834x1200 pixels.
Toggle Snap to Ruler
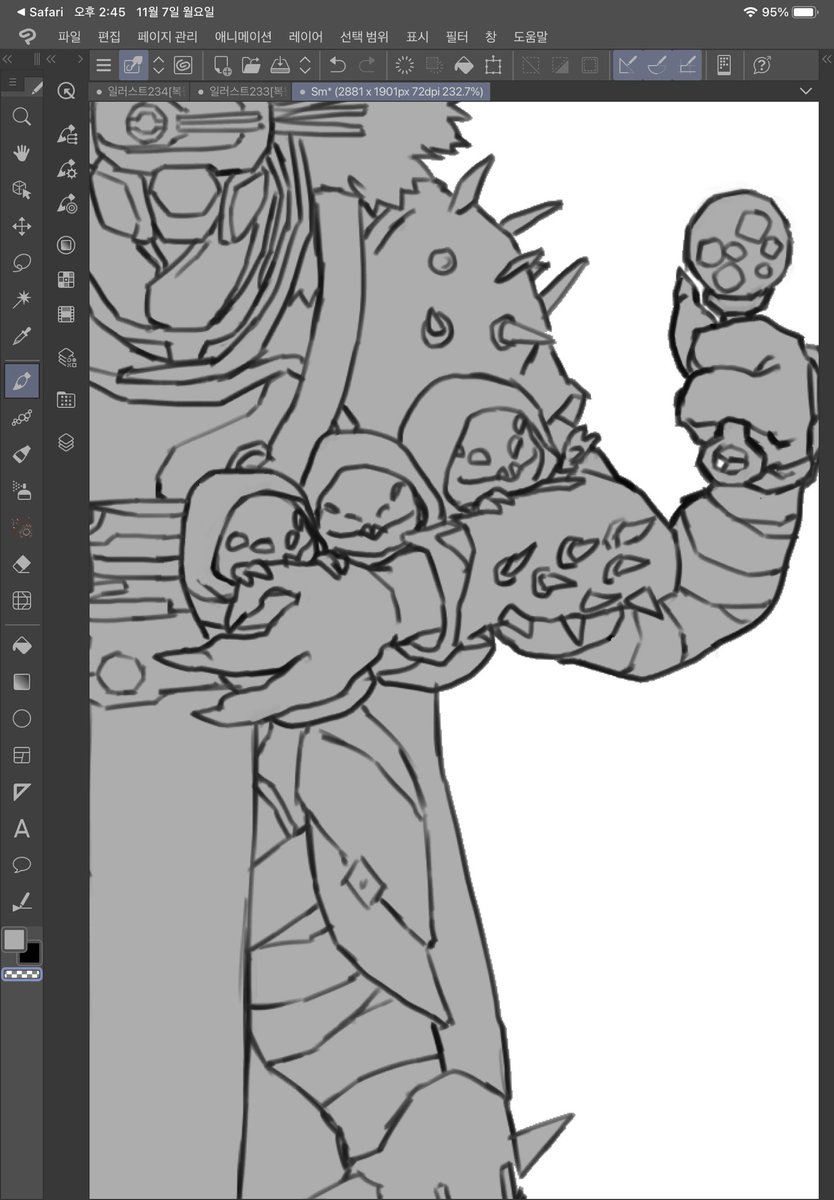pyautogui.click(x=628, y=66)
